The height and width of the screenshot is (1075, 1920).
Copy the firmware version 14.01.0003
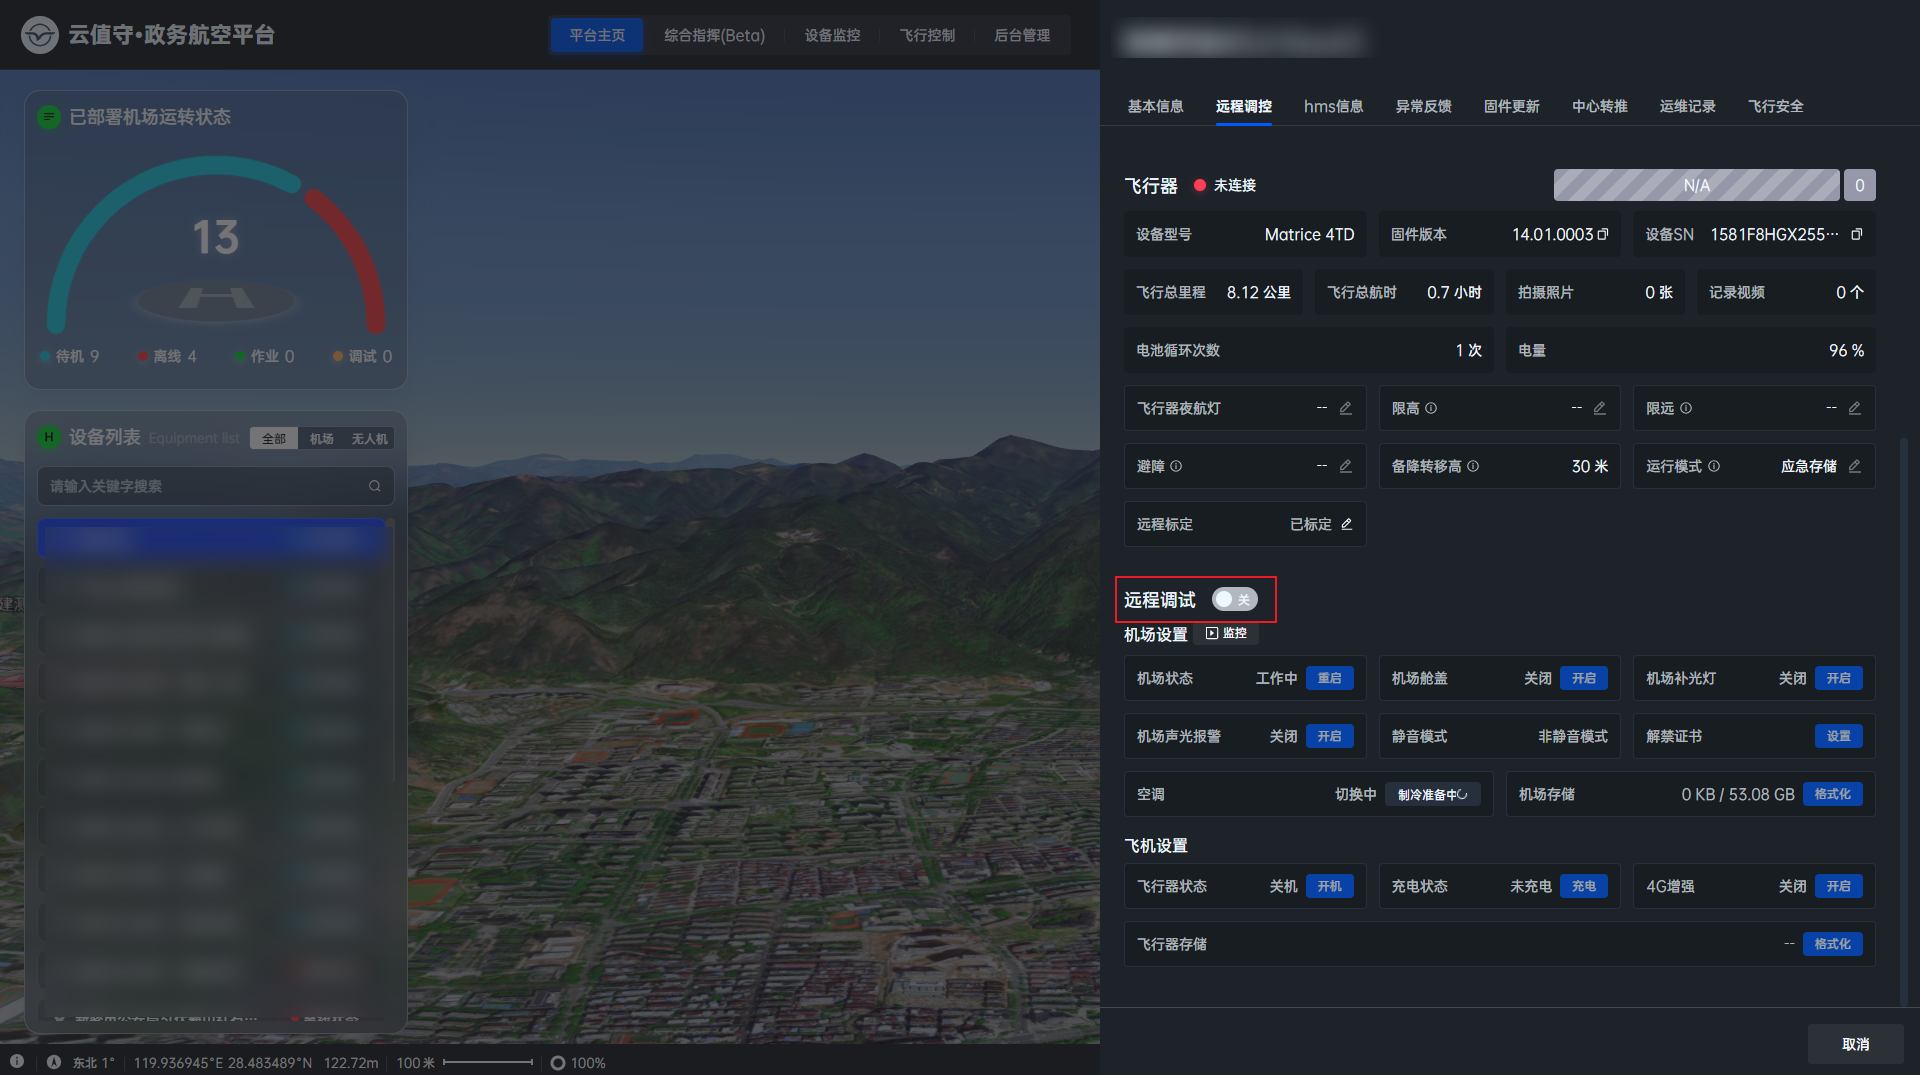[x=1603, y=234]
